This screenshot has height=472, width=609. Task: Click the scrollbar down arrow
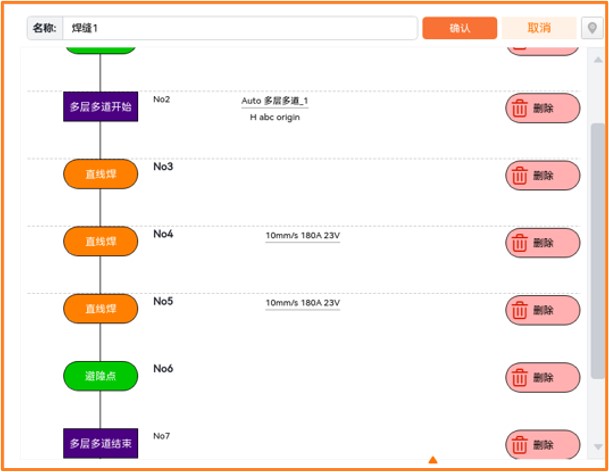pyautogui.click(x=598, y=447)
